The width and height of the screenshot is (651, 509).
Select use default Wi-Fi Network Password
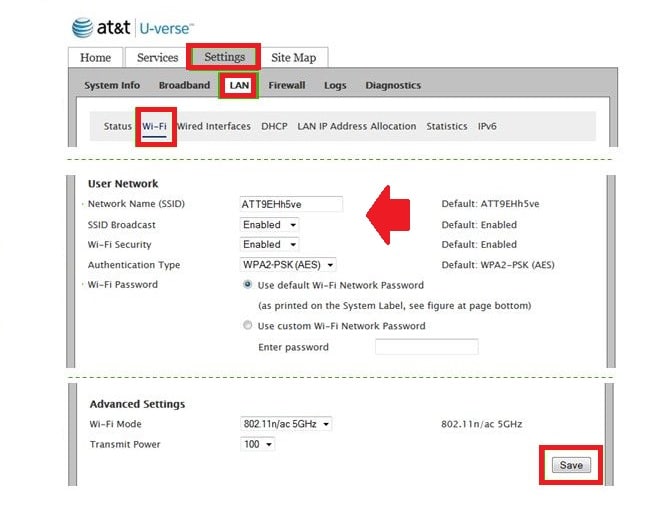coord(247,285)
